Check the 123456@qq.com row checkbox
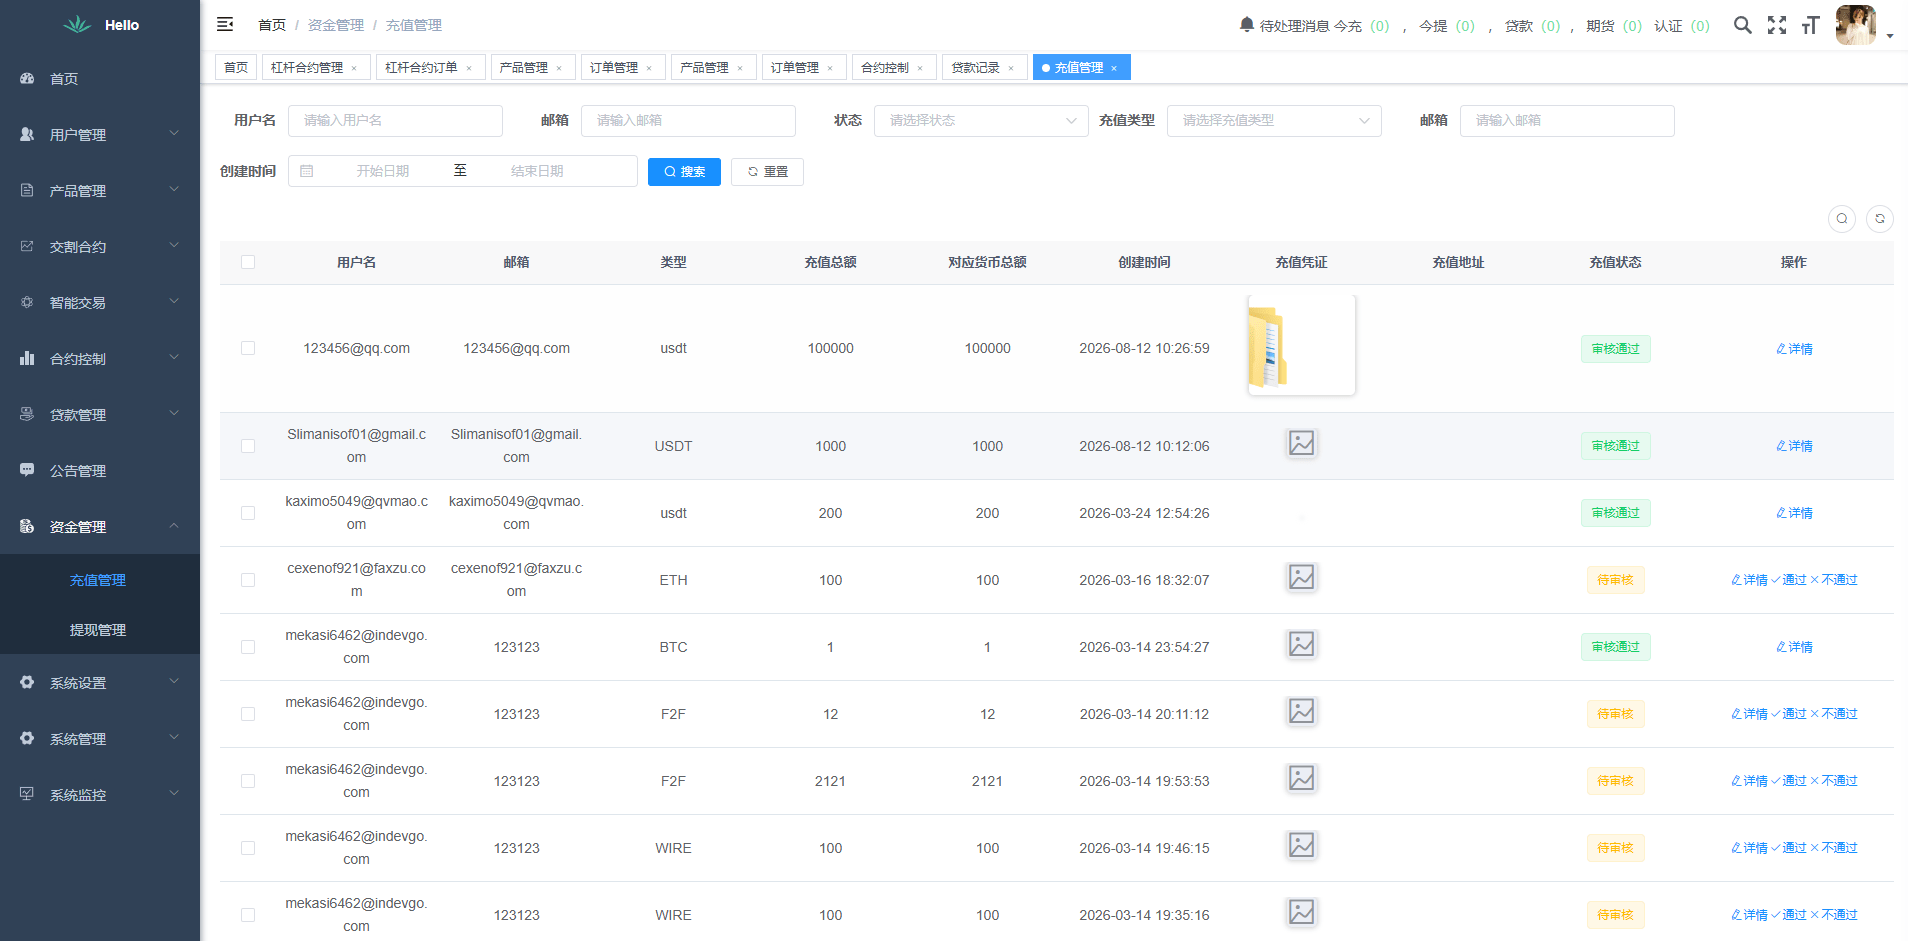1908x941 pixels. tap(248, 348)
